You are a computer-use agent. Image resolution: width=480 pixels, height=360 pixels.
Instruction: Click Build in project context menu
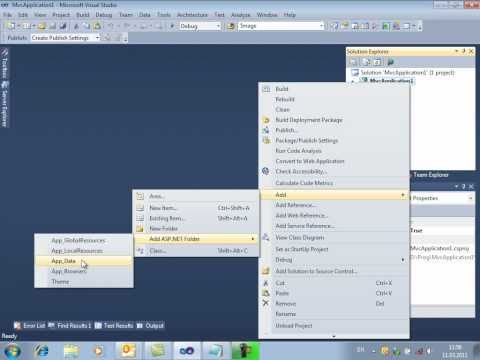click(334, 89)
